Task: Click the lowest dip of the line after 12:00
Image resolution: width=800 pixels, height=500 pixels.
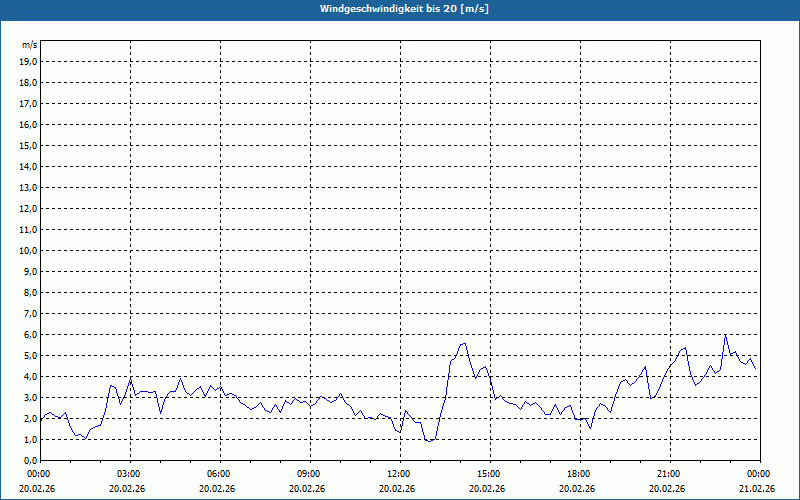Action: (x=428, y=441)
